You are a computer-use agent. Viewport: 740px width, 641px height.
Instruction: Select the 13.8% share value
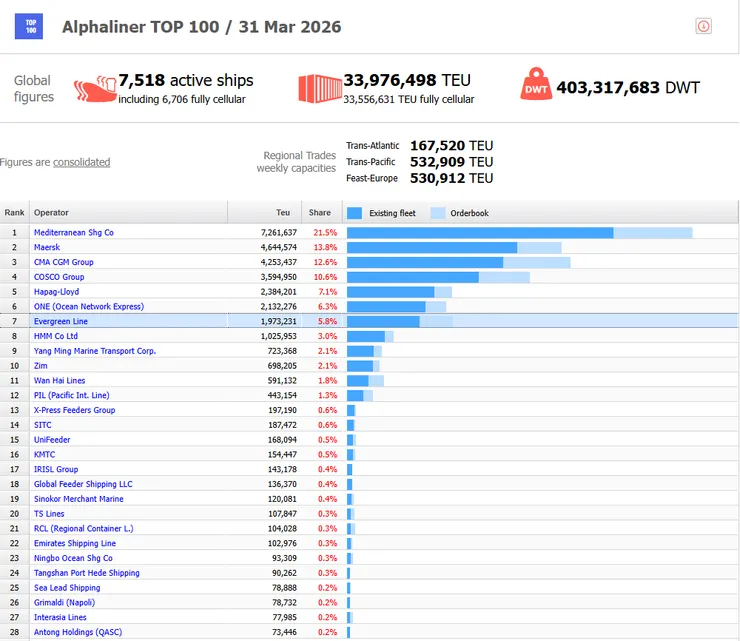(x=325, y=247)
